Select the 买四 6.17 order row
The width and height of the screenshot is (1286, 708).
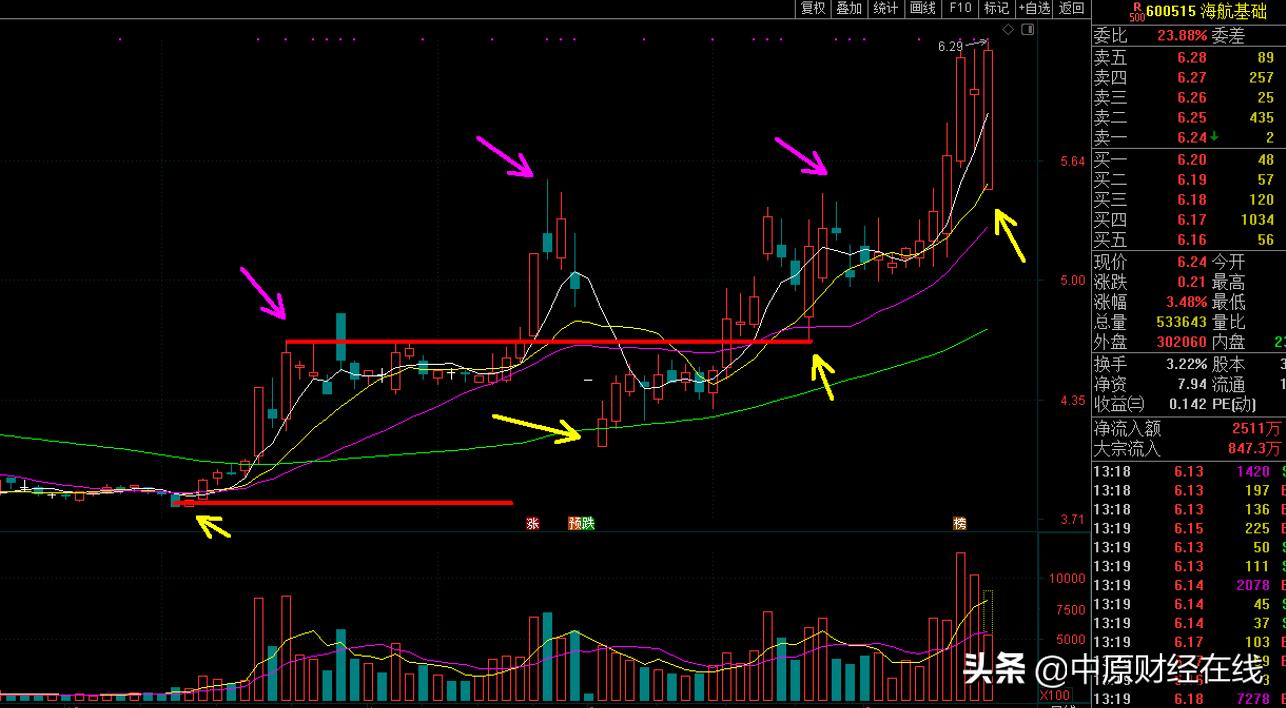tap(1188, 220)
